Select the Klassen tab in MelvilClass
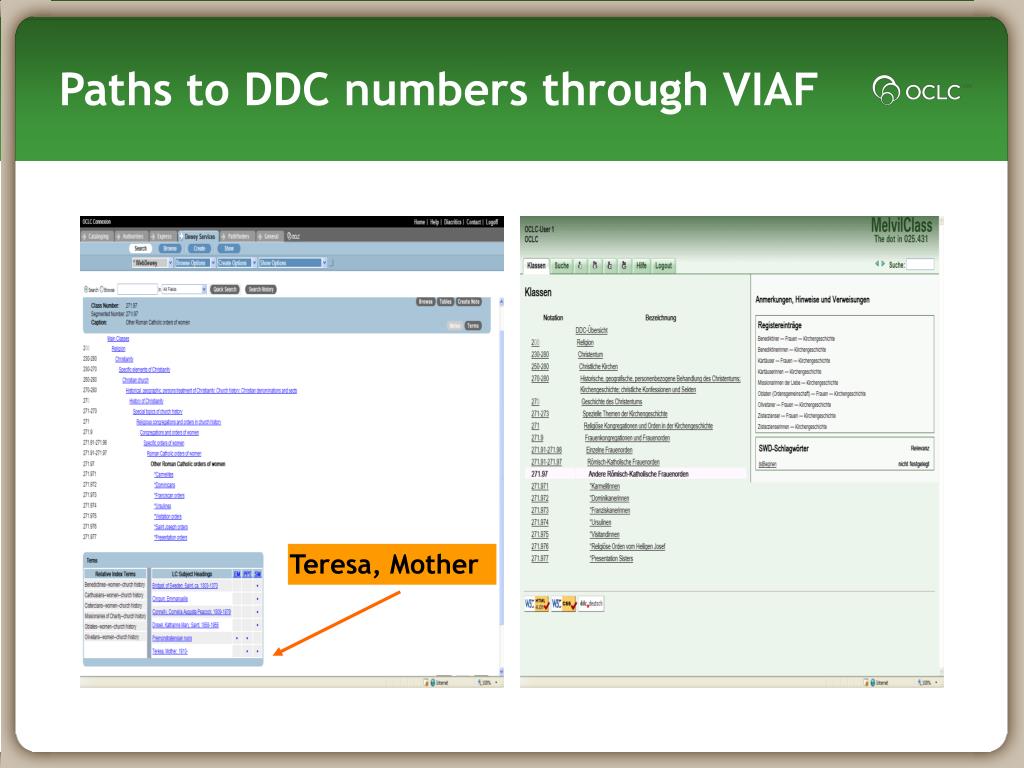Screen dimensions: 1024x768 [536, 266]
